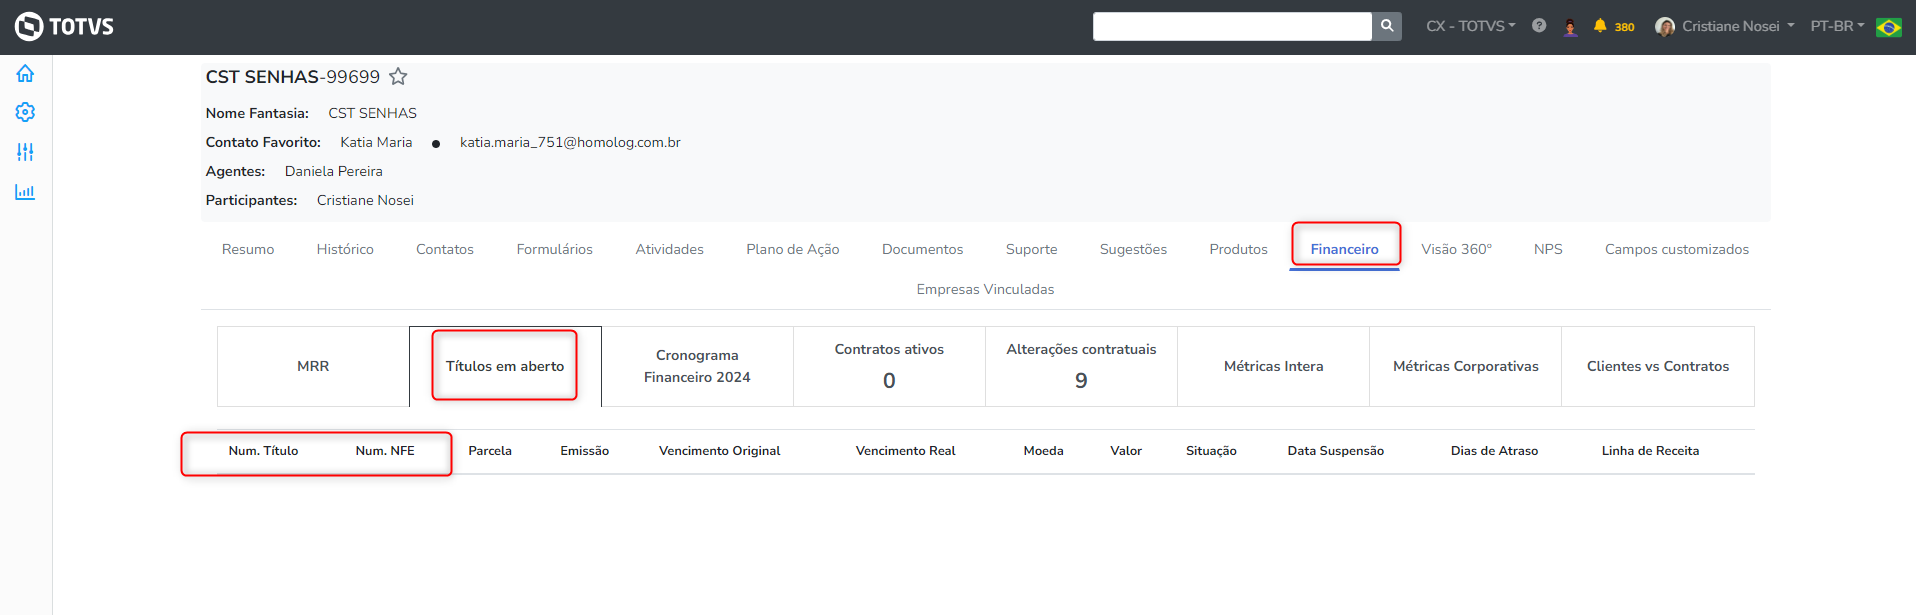Open the settings gear in sidebar

tap(25, 113)
